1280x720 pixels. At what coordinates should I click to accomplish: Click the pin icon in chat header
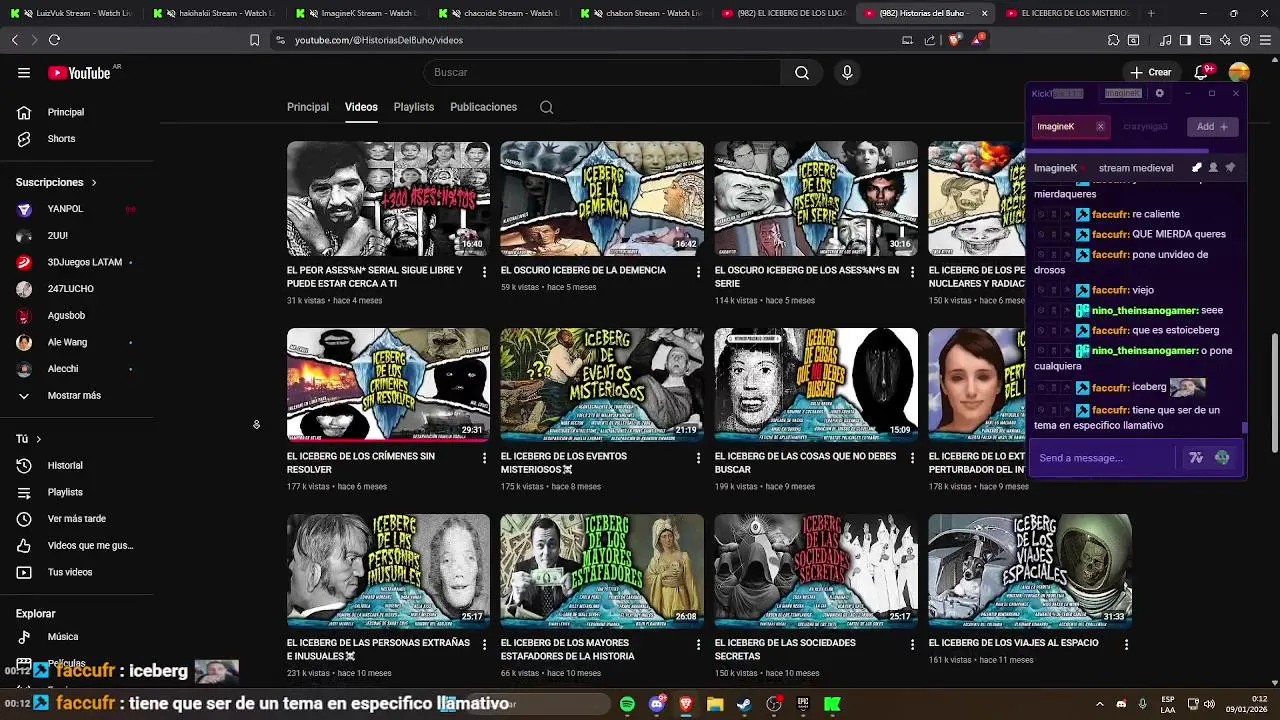pyautogui.click(x=1230, y=167)
